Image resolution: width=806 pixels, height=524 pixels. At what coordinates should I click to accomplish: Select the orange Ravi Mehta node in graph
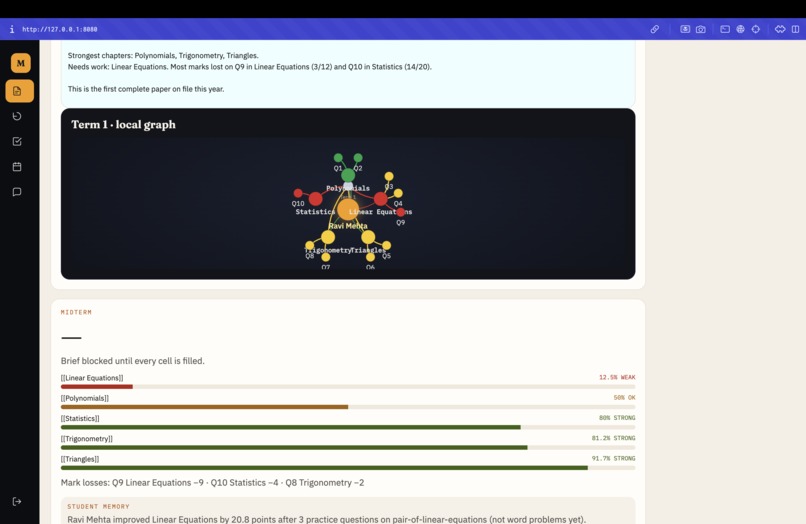pyautogui.click(x=348, y=210)
